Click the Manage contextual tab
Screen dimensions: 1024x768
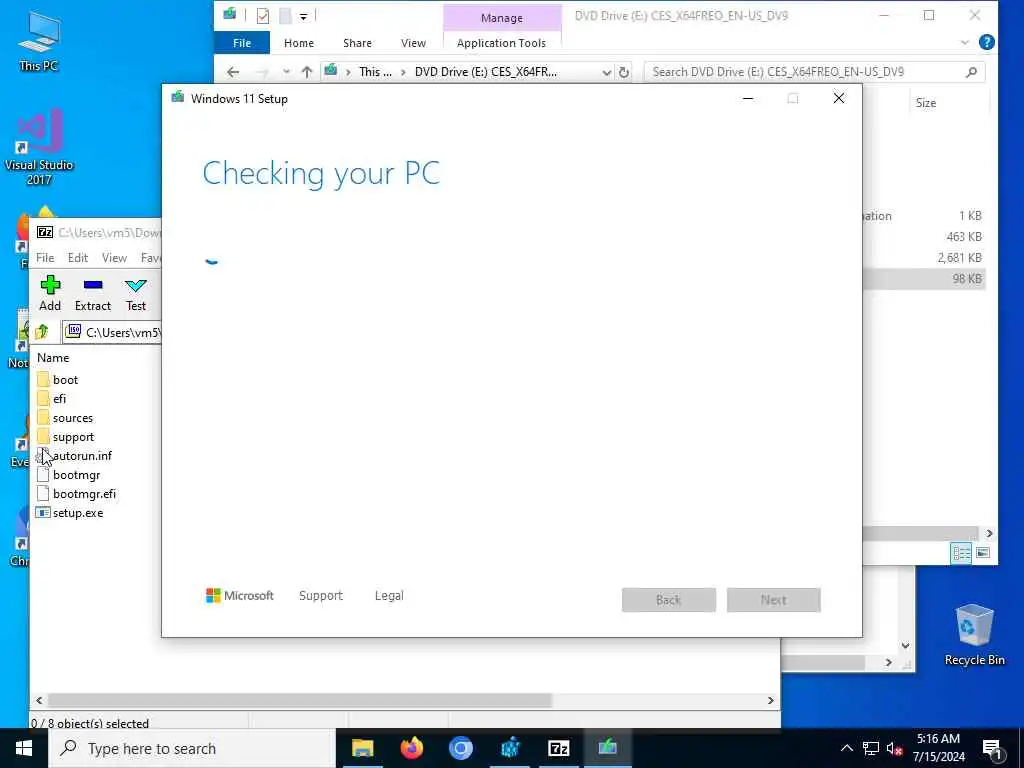point(502,18)
